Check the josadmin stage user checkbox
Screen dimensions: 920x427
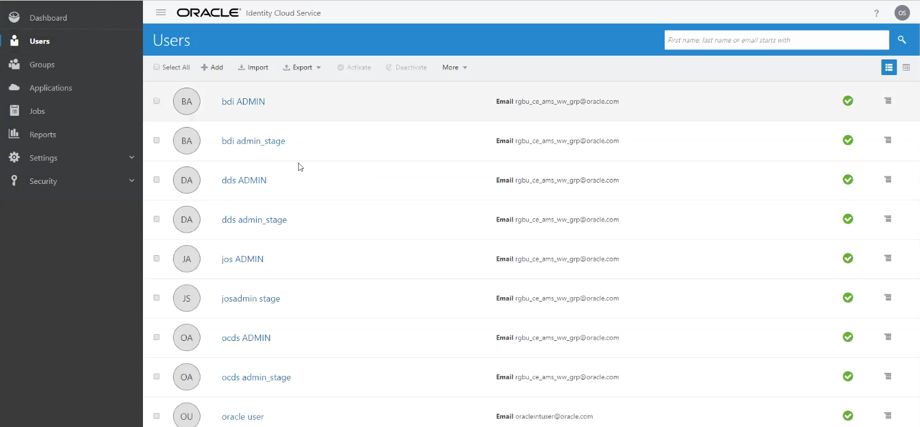(157, 297)
